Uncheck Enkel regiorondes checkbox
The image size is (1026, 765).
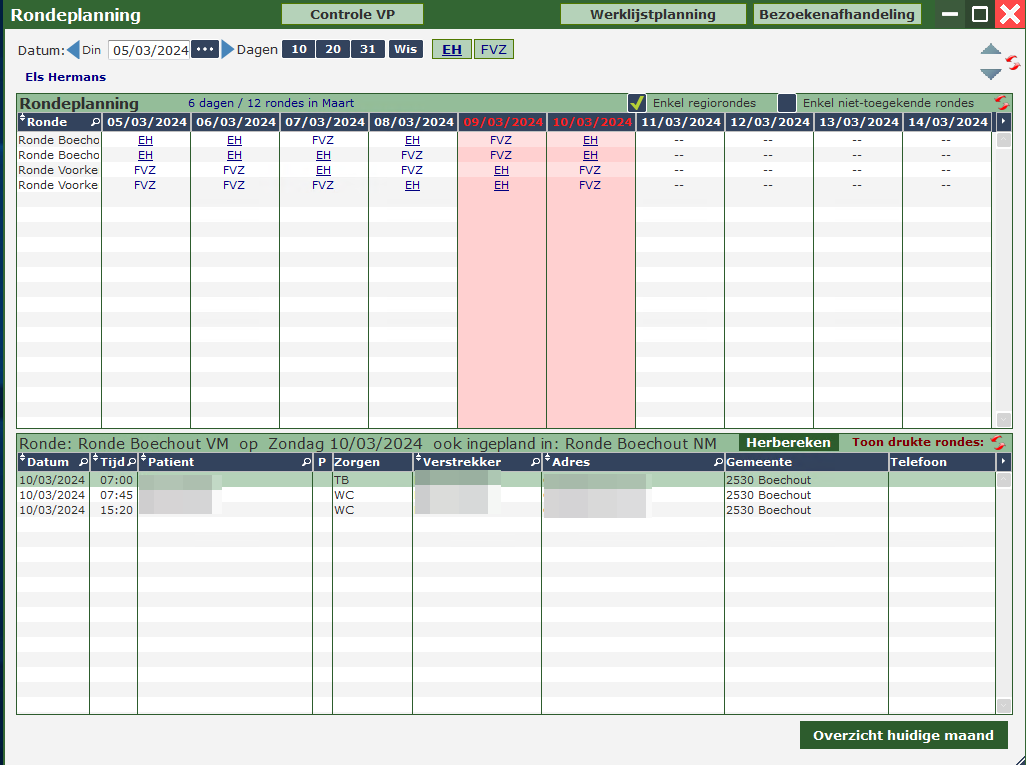click(x=637, y=103)
